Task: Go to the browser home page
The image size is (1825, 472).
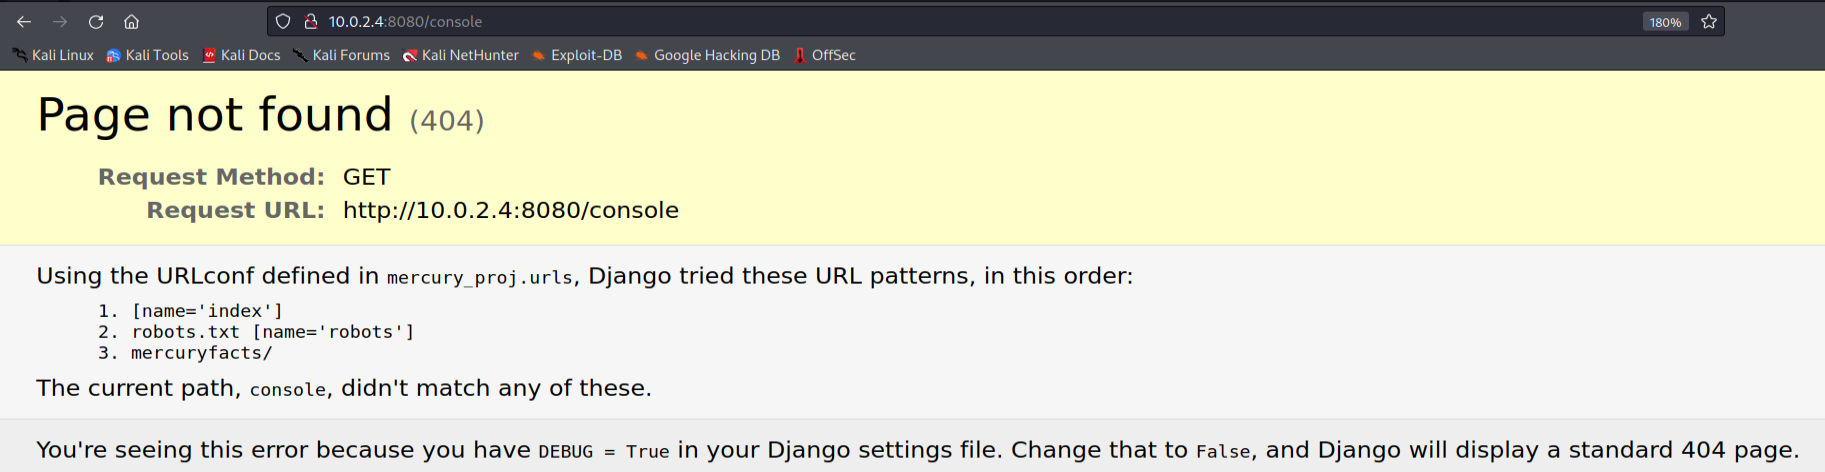Action: [x=131, y=21]
